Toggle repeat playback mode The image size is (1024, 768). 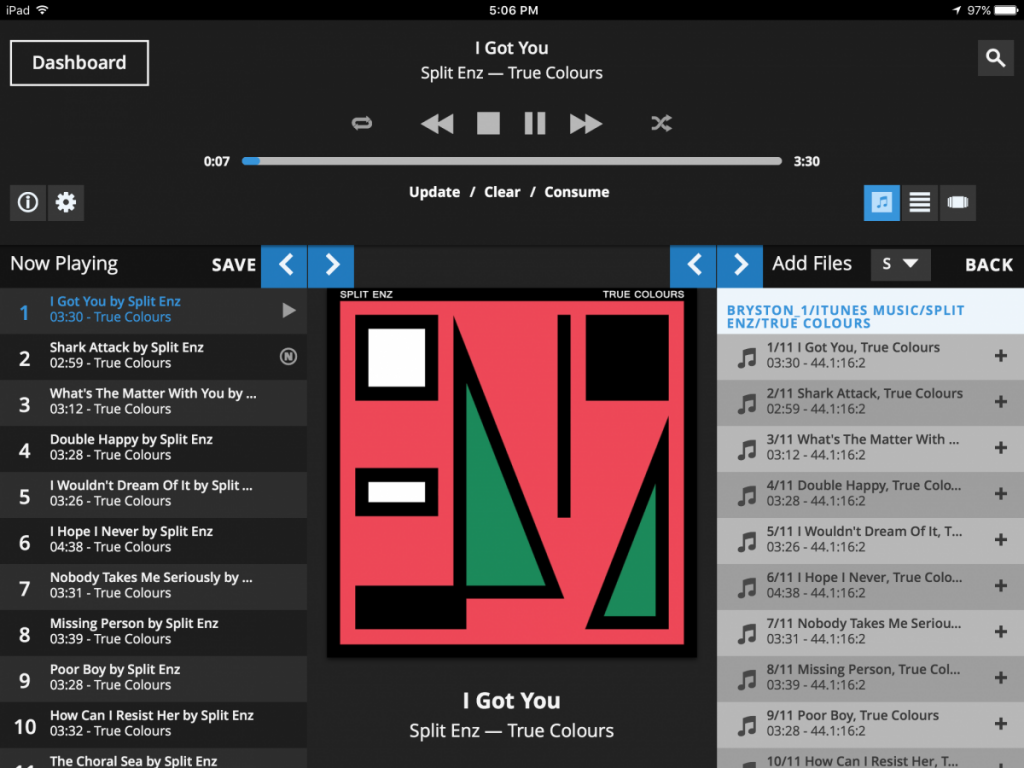coord(362,123)
